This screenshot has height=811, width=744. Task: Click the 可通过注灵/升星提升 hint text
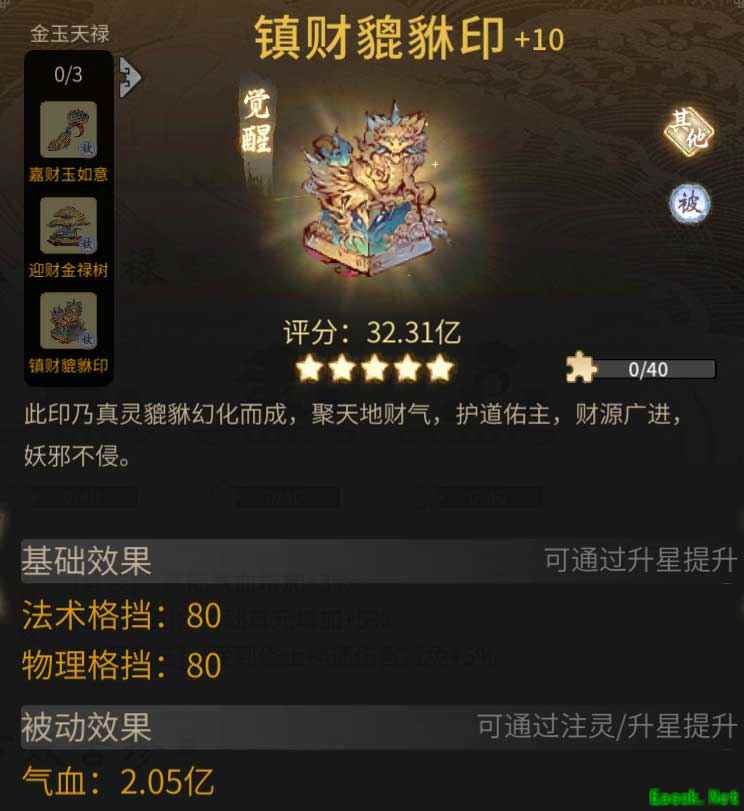tap(607, 726)
